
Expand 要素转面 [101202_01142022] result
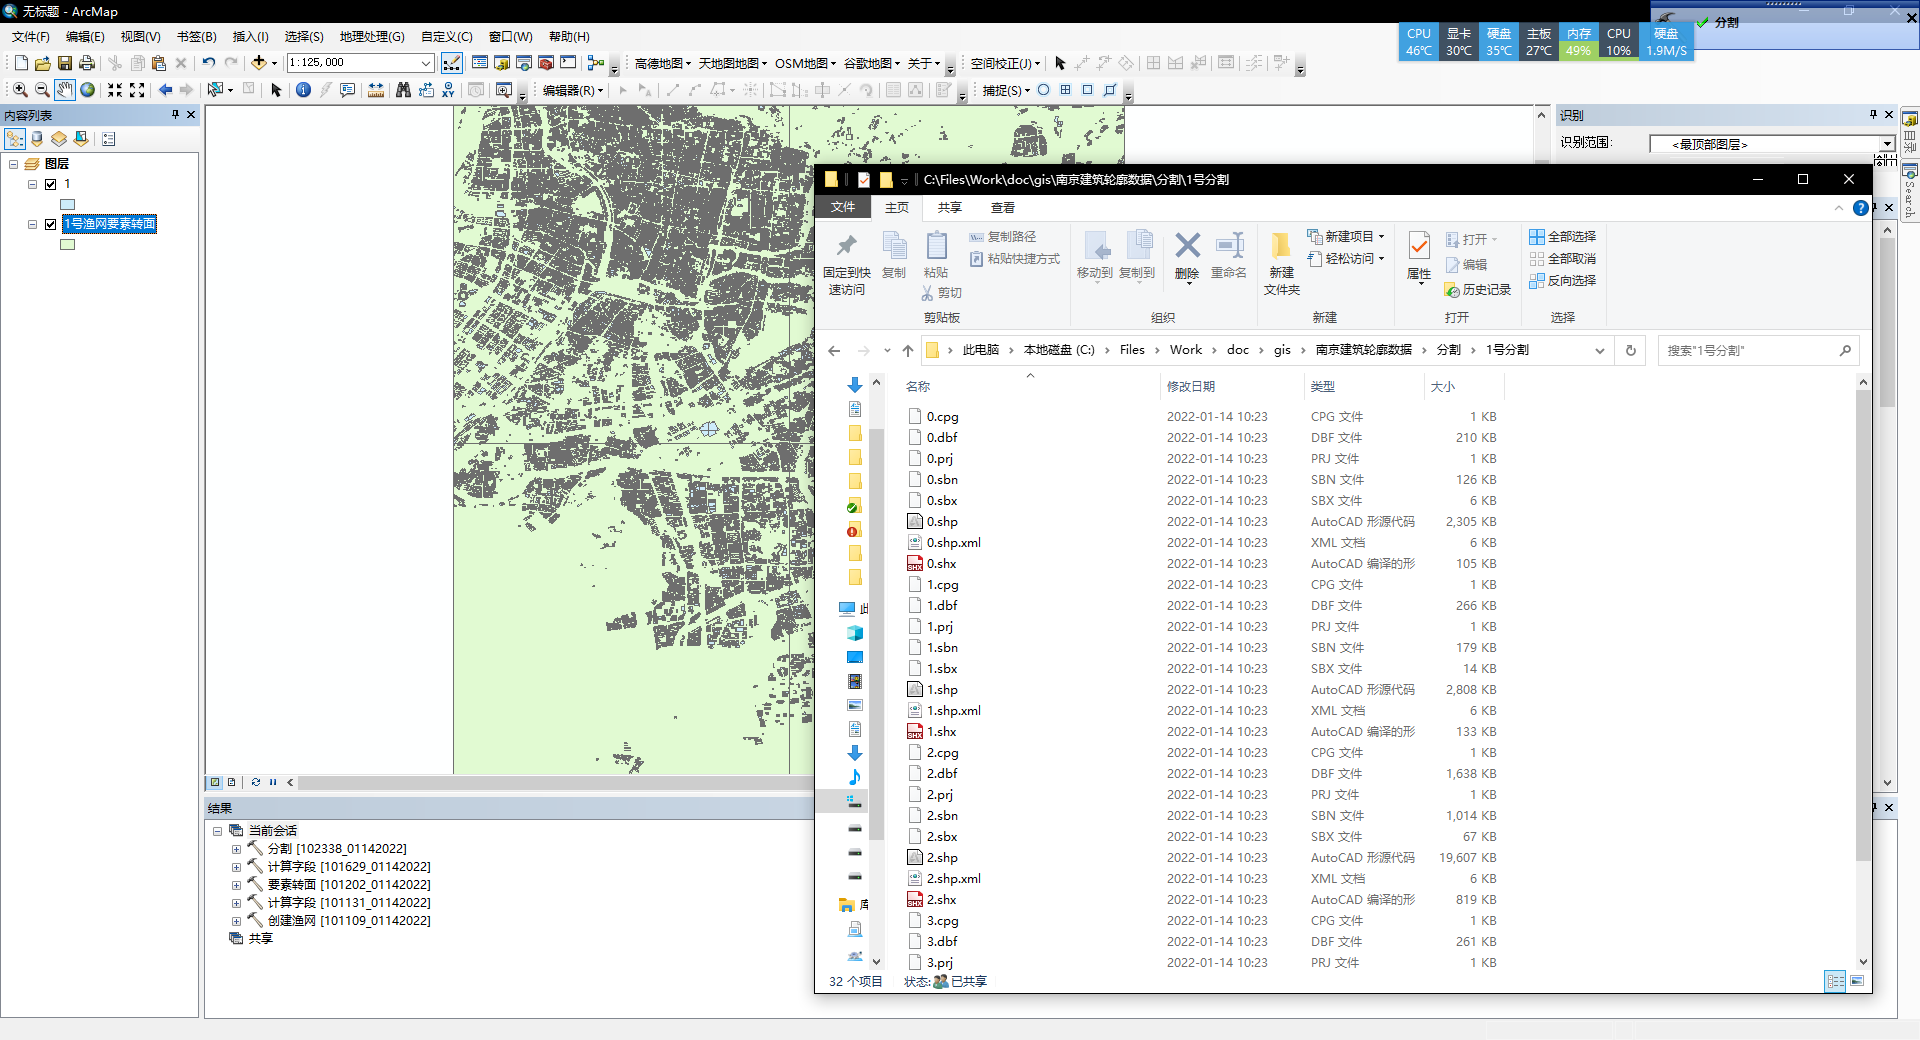tap(236, 885)
